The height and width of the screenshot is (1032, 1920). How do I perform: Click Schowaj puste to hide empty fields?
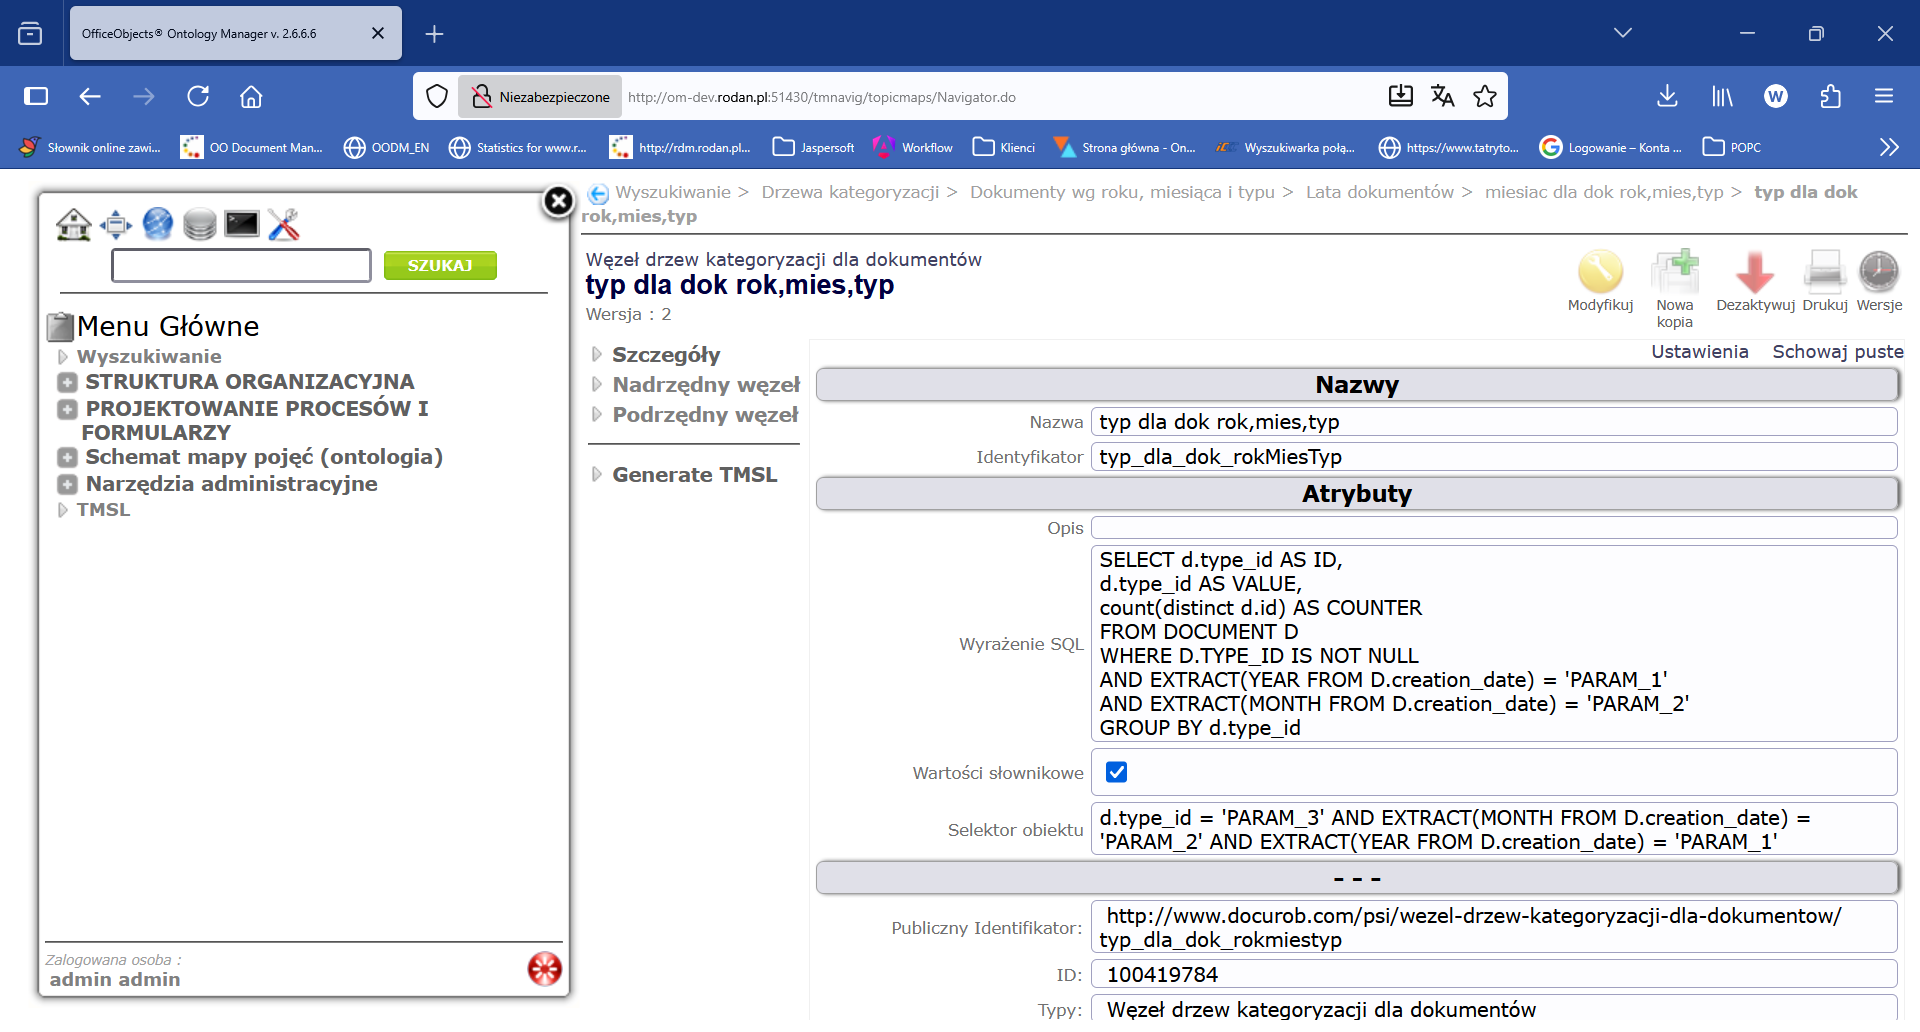click(1838, 352)
